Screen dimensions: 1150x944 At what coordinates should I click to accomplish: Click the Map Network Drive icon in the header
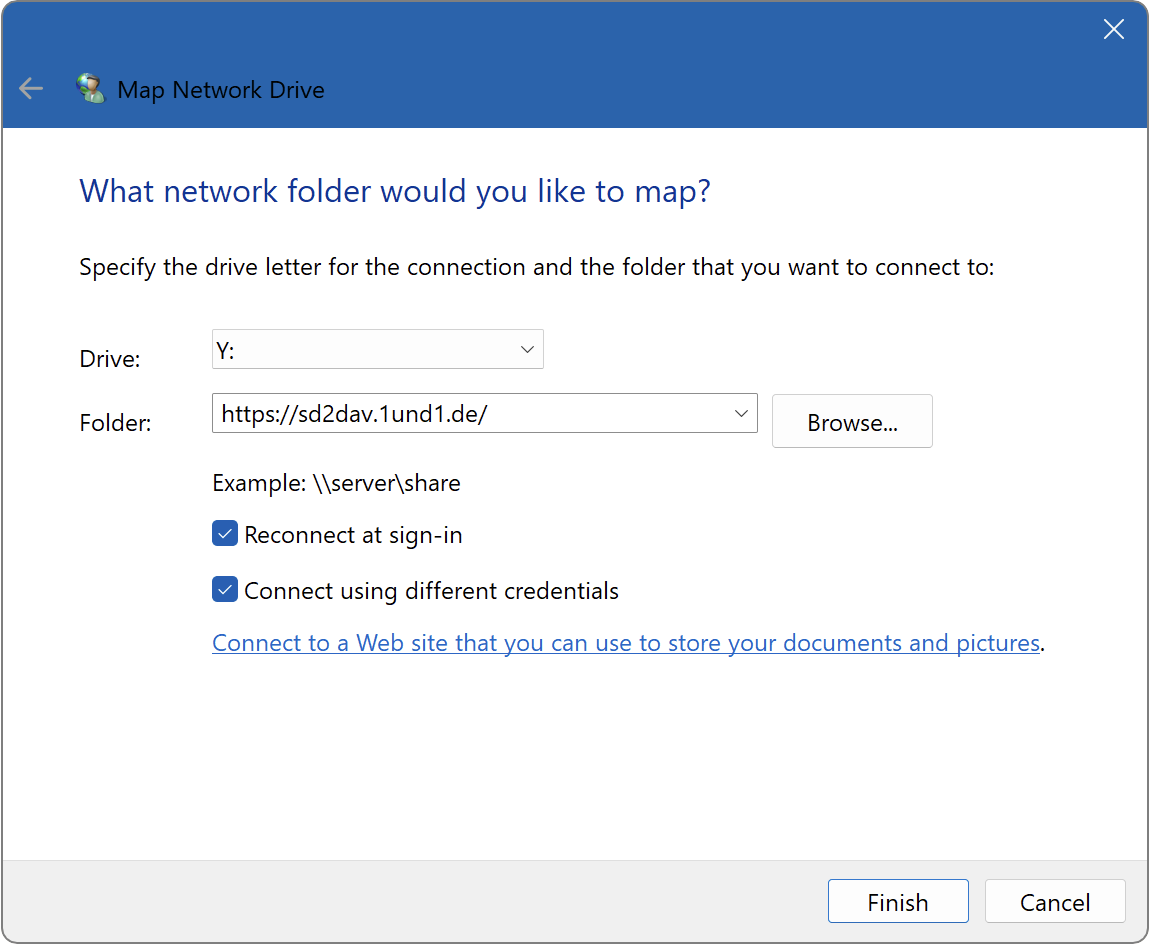[x=91, y=88]
